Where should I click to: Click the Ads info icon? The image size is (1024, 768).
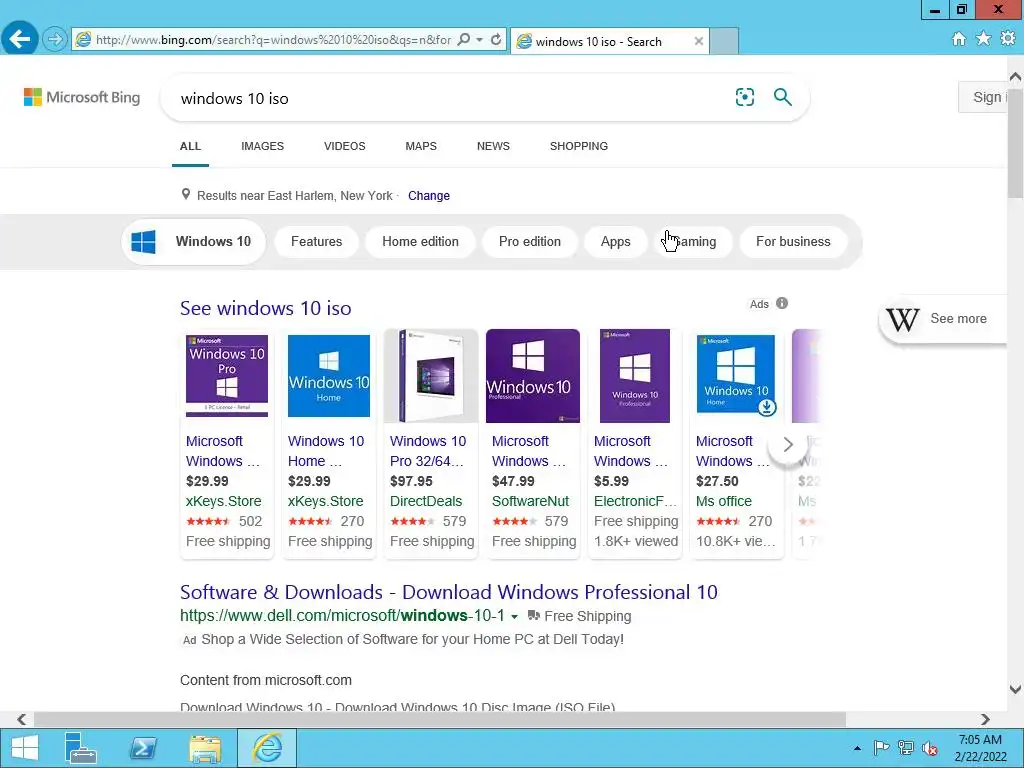pyautogui.click(x=782, y=304)
